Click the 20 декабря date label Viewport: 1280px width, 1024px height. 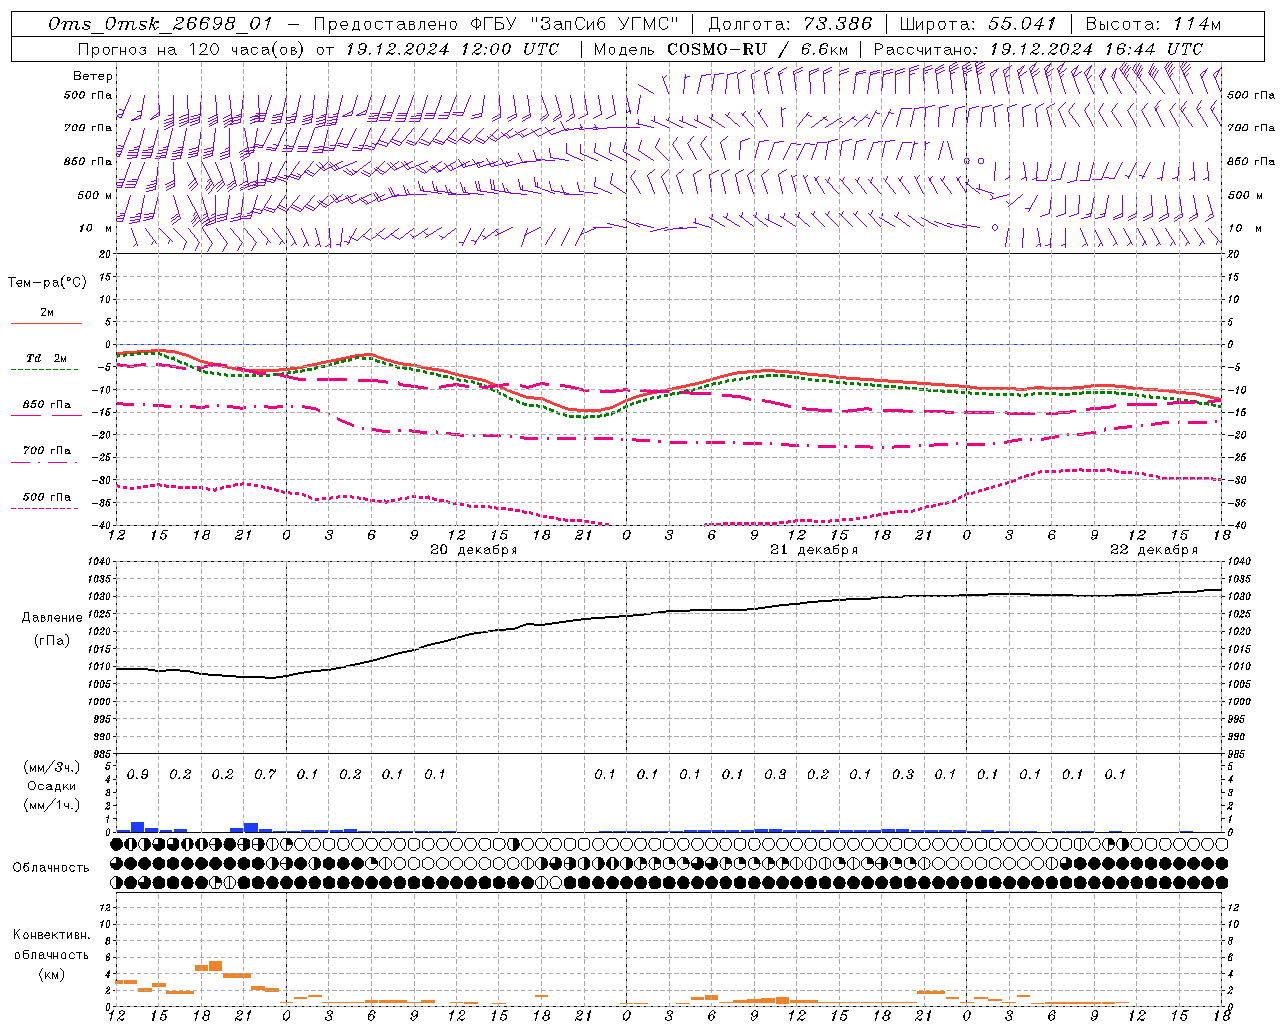coord(473,550)
